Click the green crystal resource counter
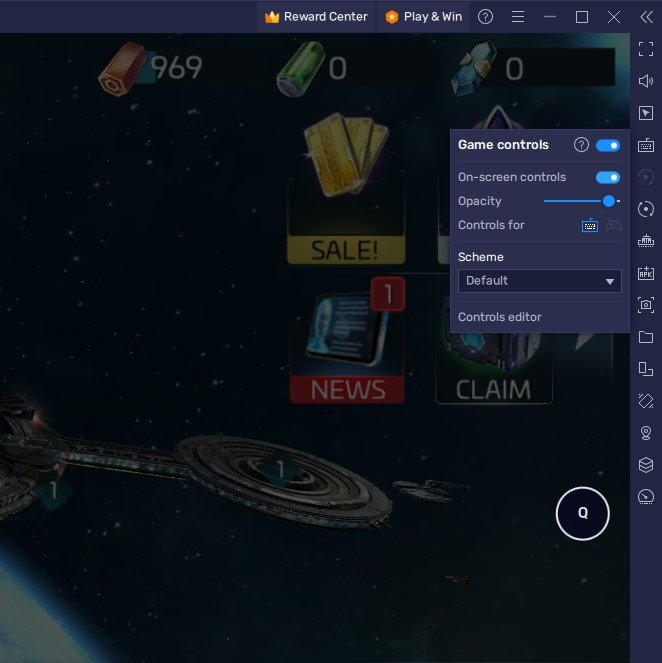 312,68
